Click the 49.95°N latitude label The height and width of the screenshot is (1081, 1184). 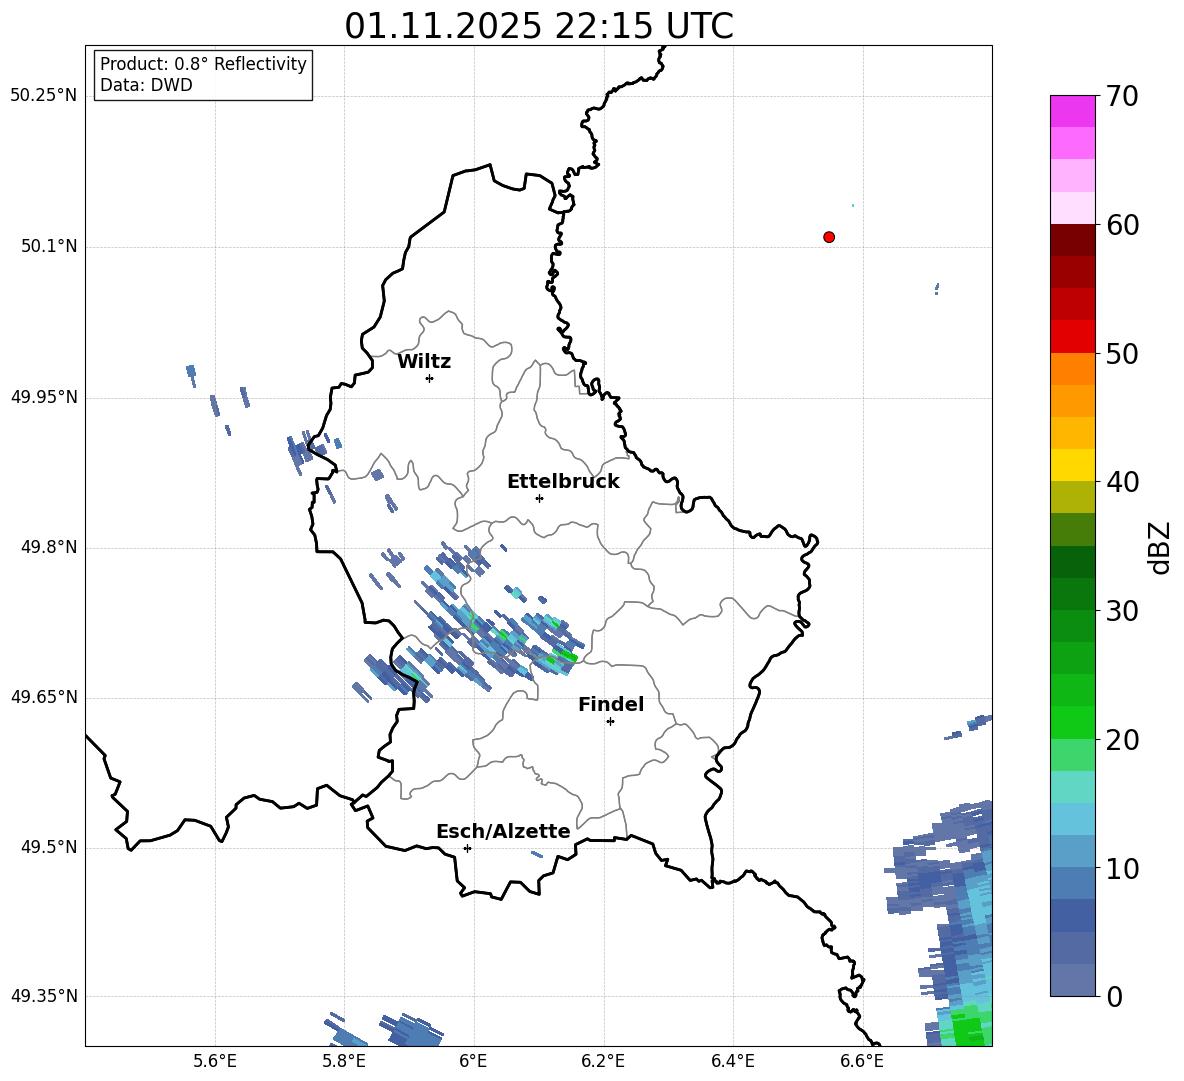click(x=44, y=397)
